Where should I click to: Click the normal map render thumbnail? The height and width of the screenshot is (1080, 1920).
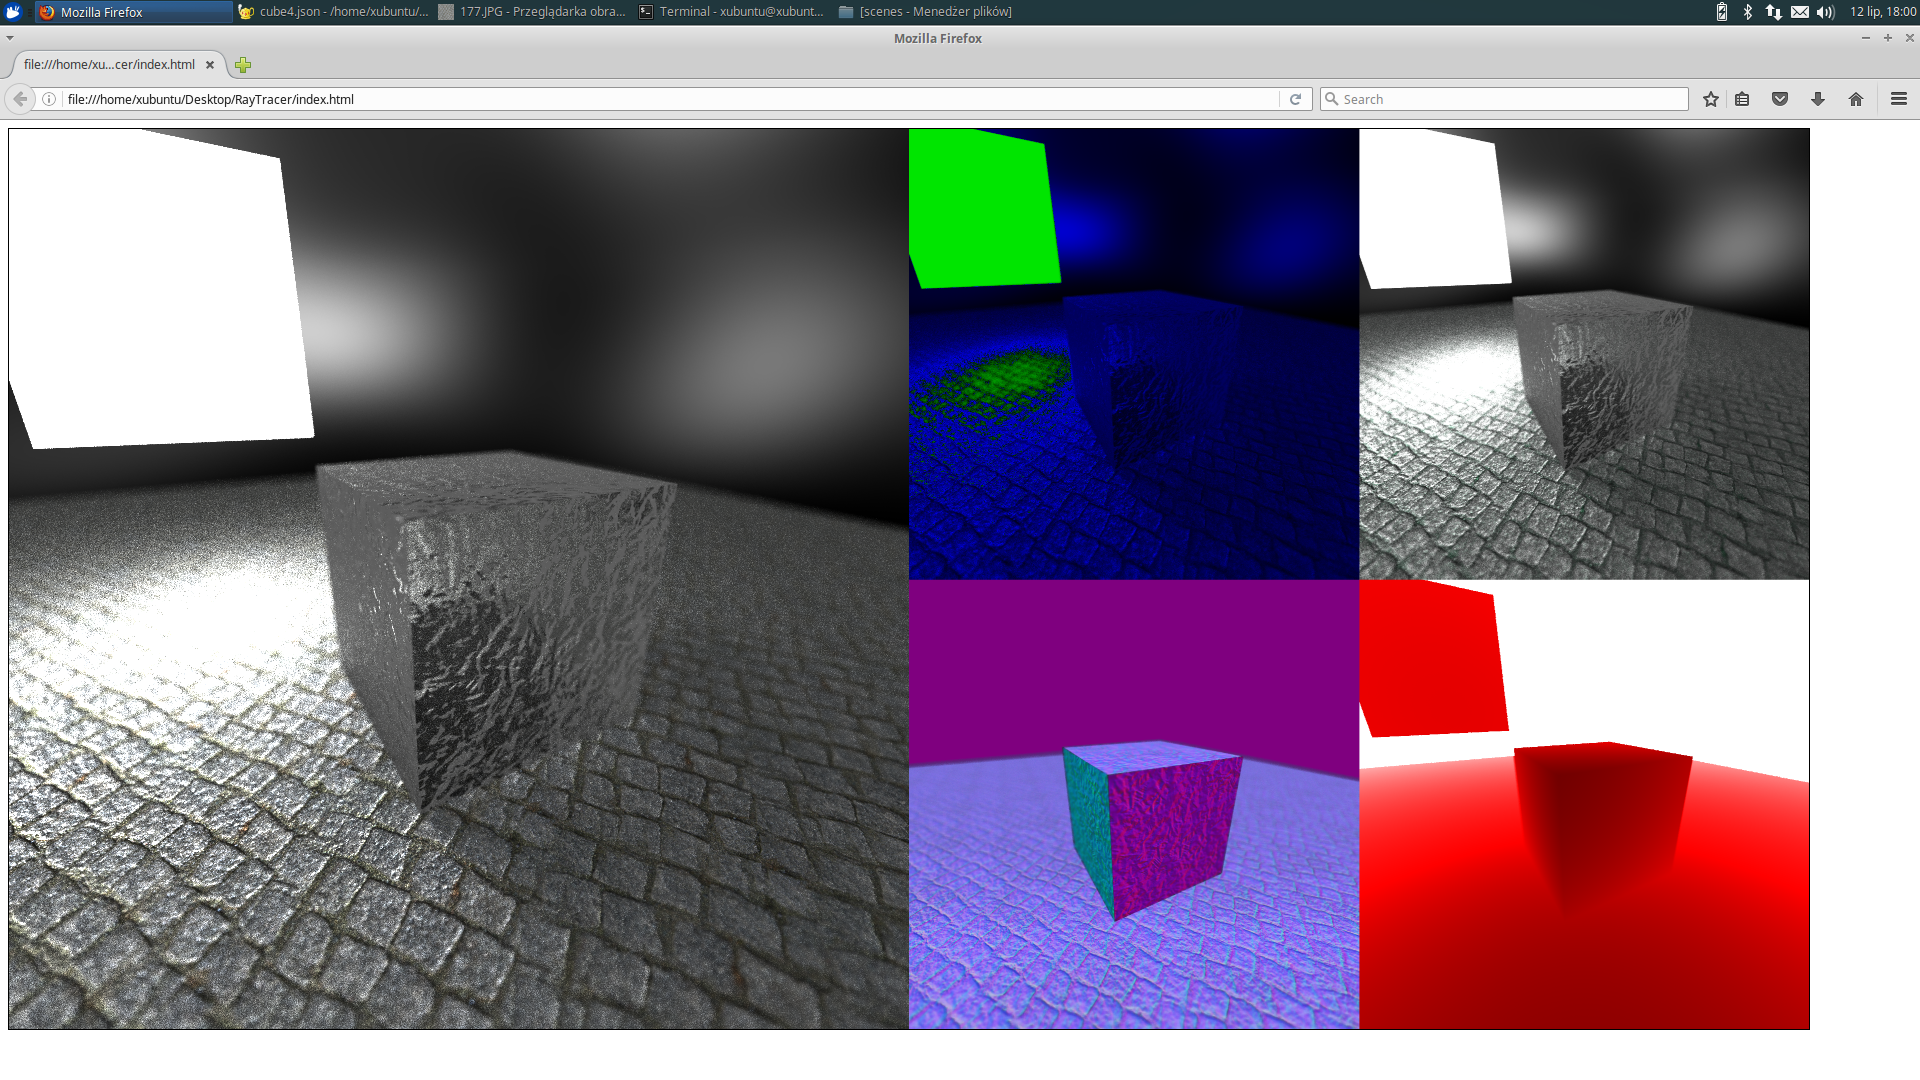pos(1134,804)
